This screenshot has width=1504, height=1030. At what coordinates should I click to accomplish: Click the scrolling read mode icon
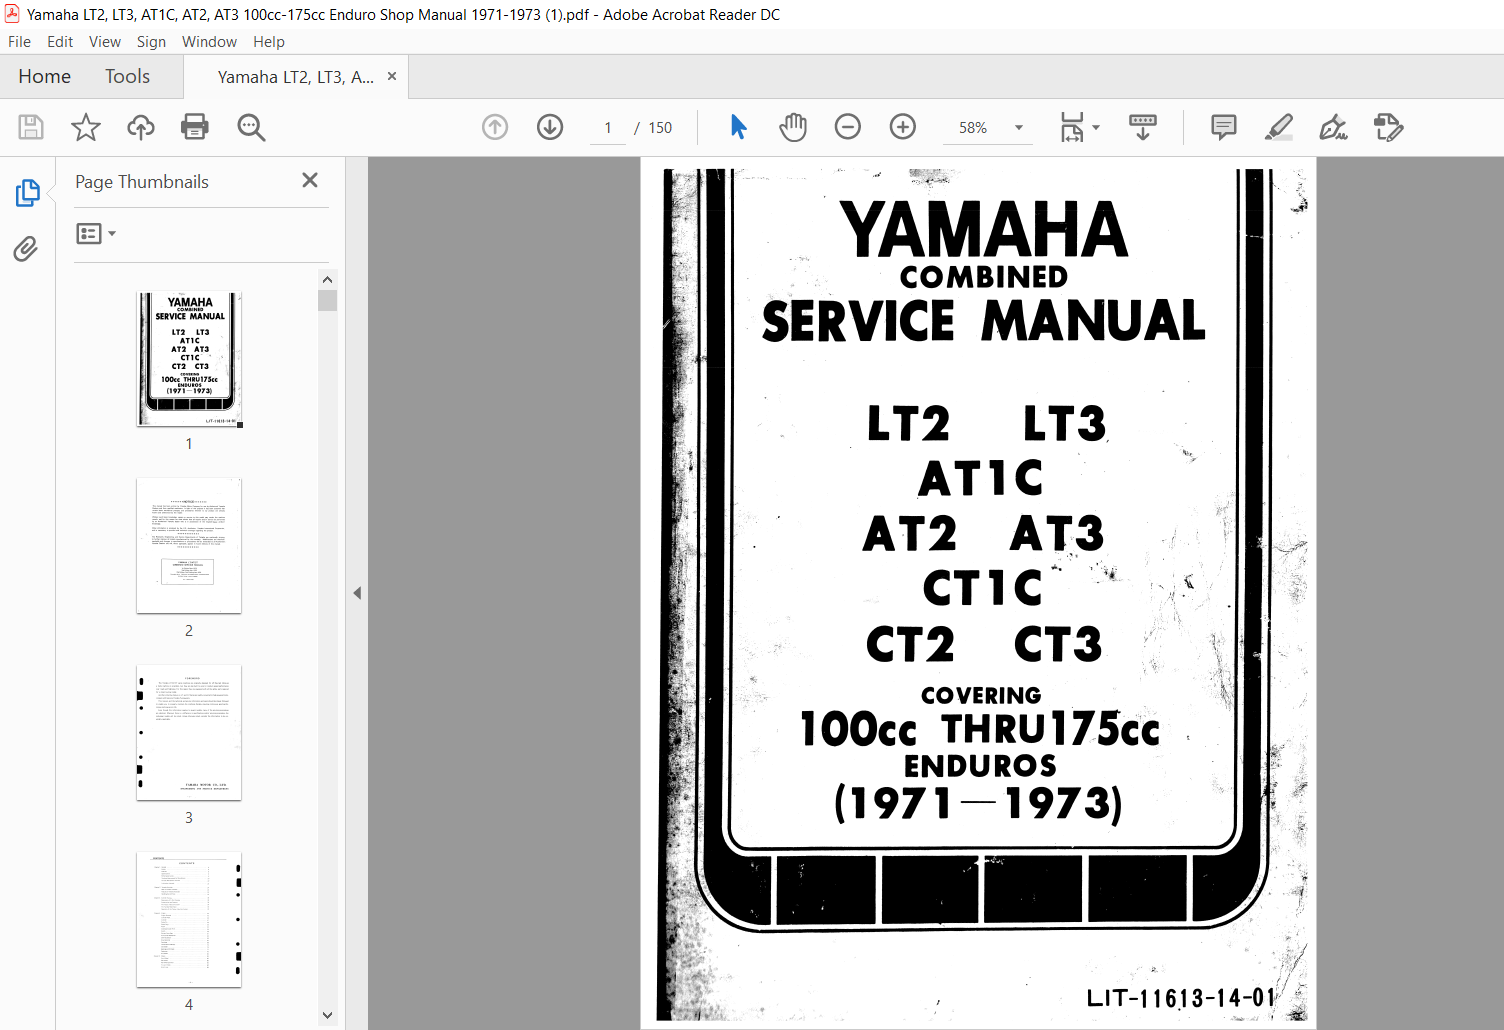(1143, 127)
